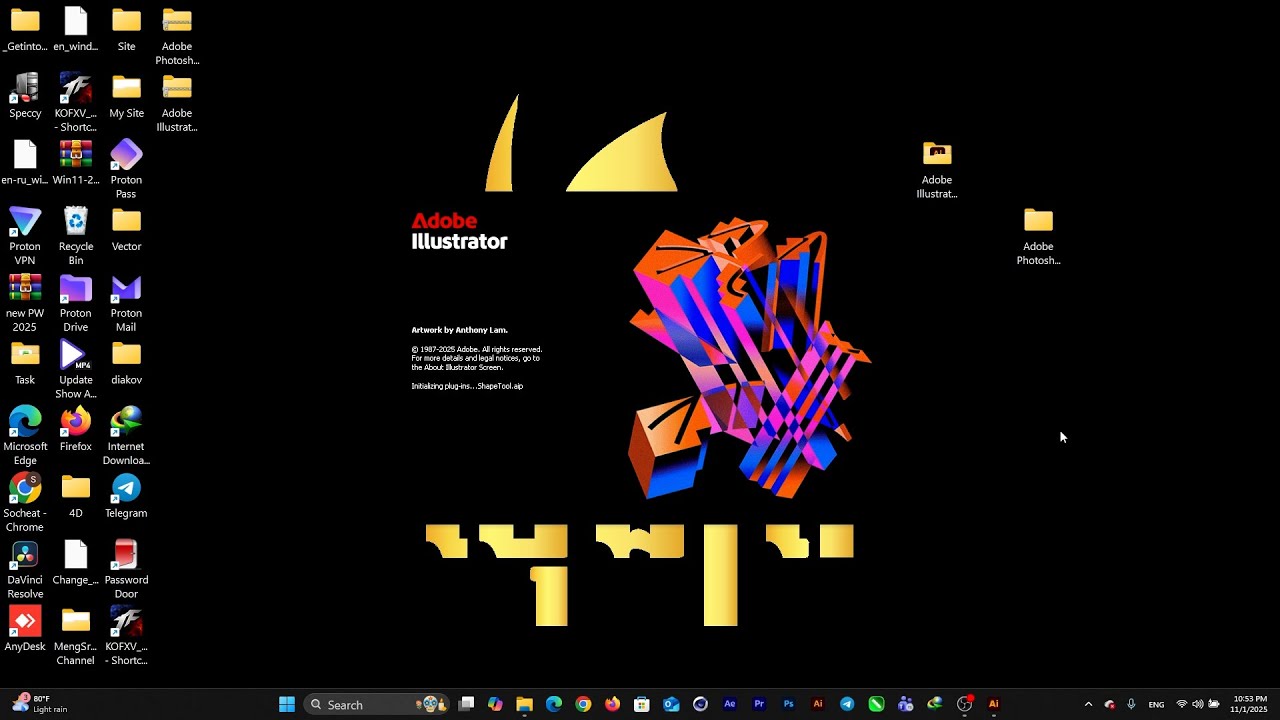
Task: Click the Adobe Illustrator splash artwork
Action: pos(748,358)
